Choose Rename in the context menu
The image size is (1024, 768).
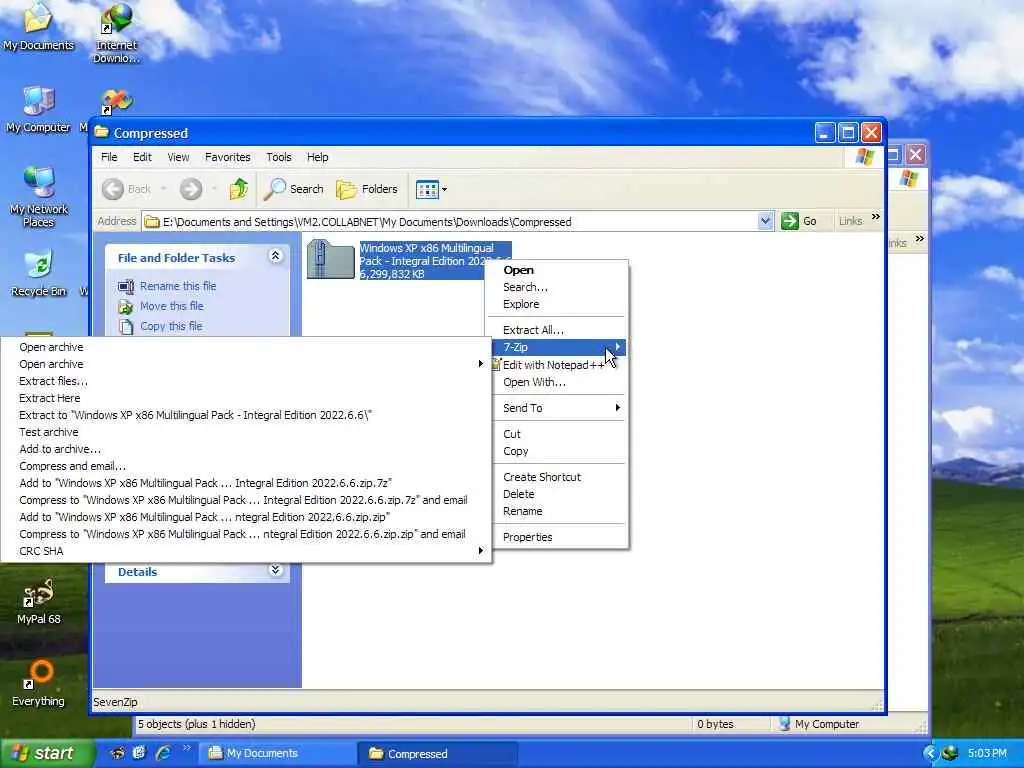click(x=557, y=511)
